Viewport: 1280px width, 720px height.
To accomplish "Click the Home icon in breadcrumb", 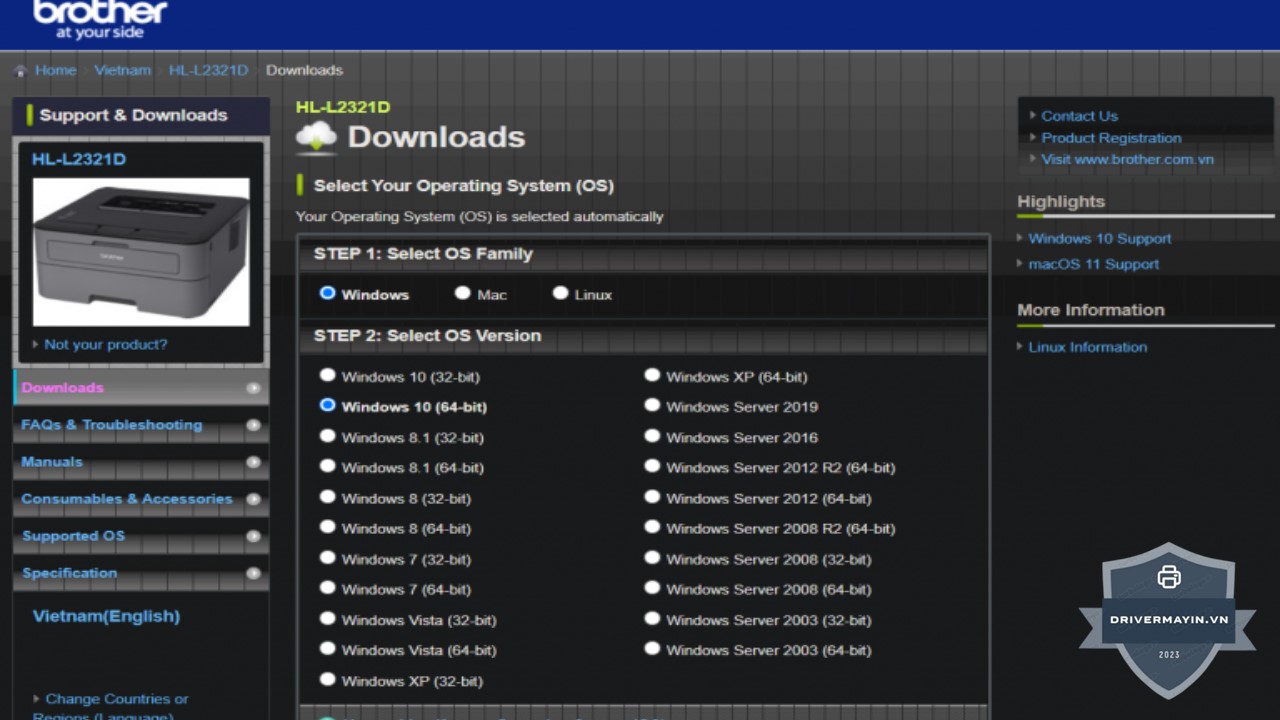I will tap(20, 71).
